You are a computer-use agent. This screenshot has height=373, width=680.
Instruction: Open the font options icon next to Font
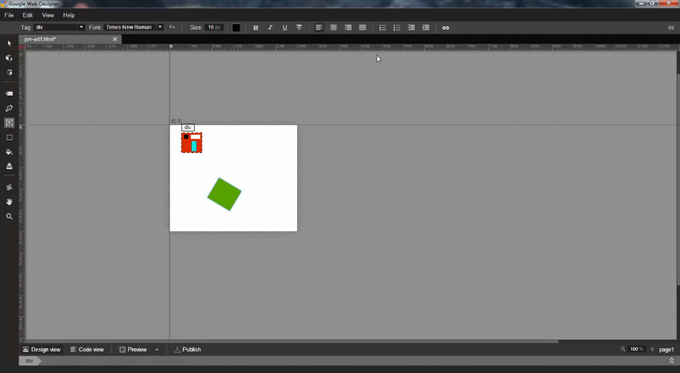click(x=172, y=27)
